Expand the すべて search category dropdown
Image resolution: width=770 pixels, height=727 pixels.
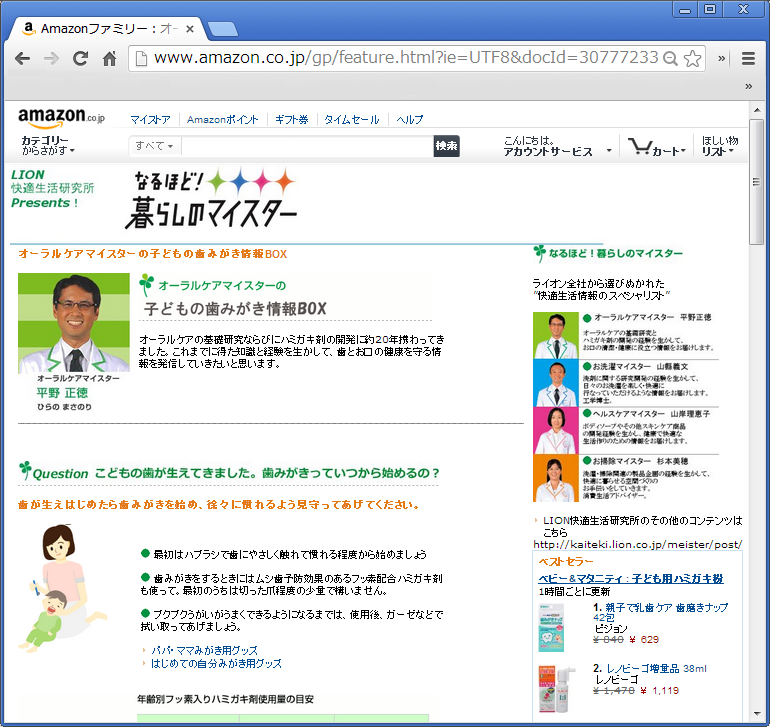155,147
